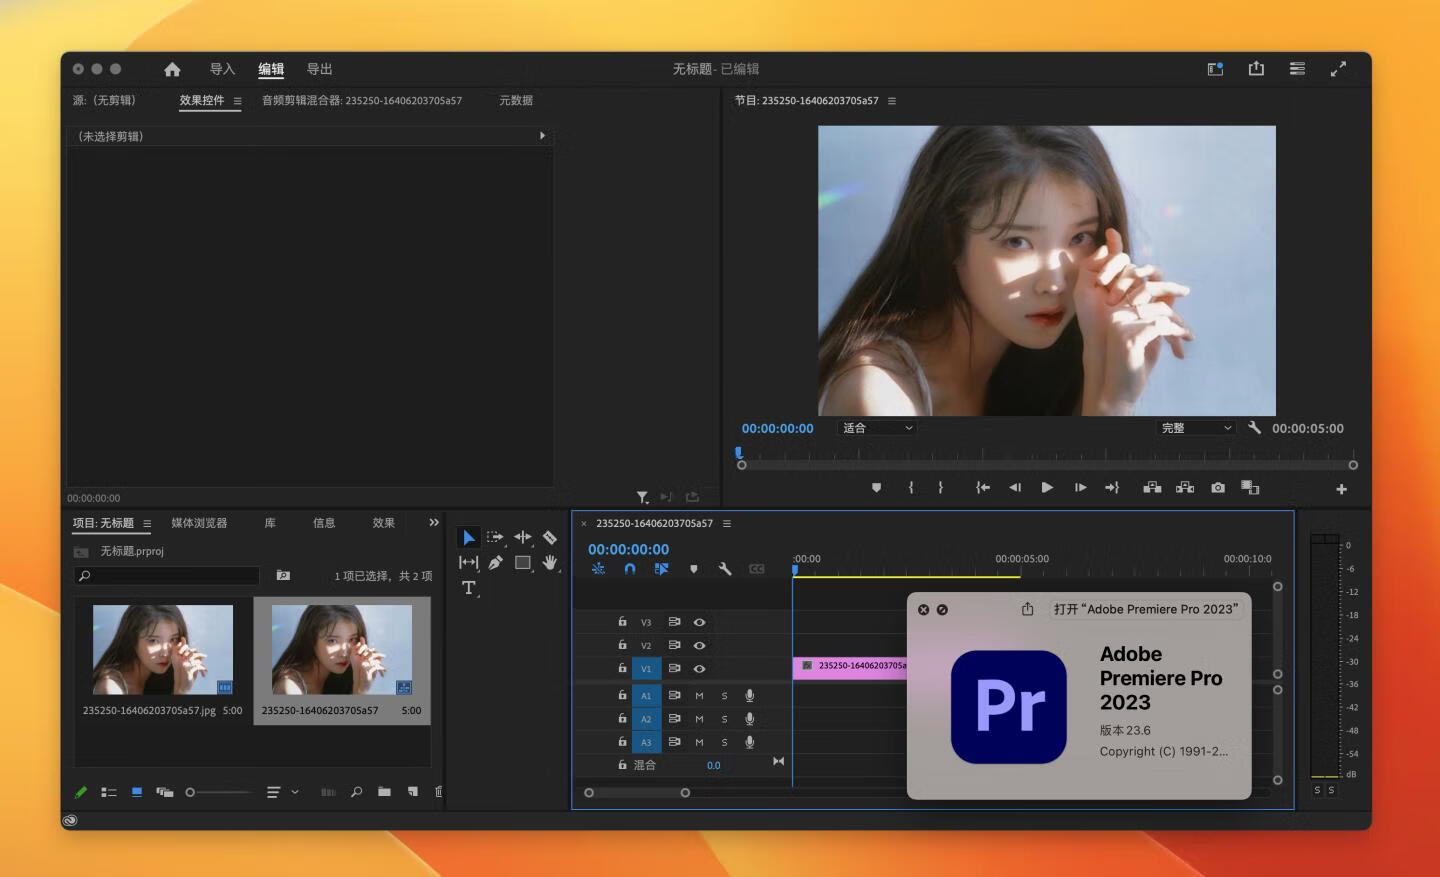This screenshot has width=1440, height=877.
Task: Open the quick export share icon
Action: [1256, 68]
